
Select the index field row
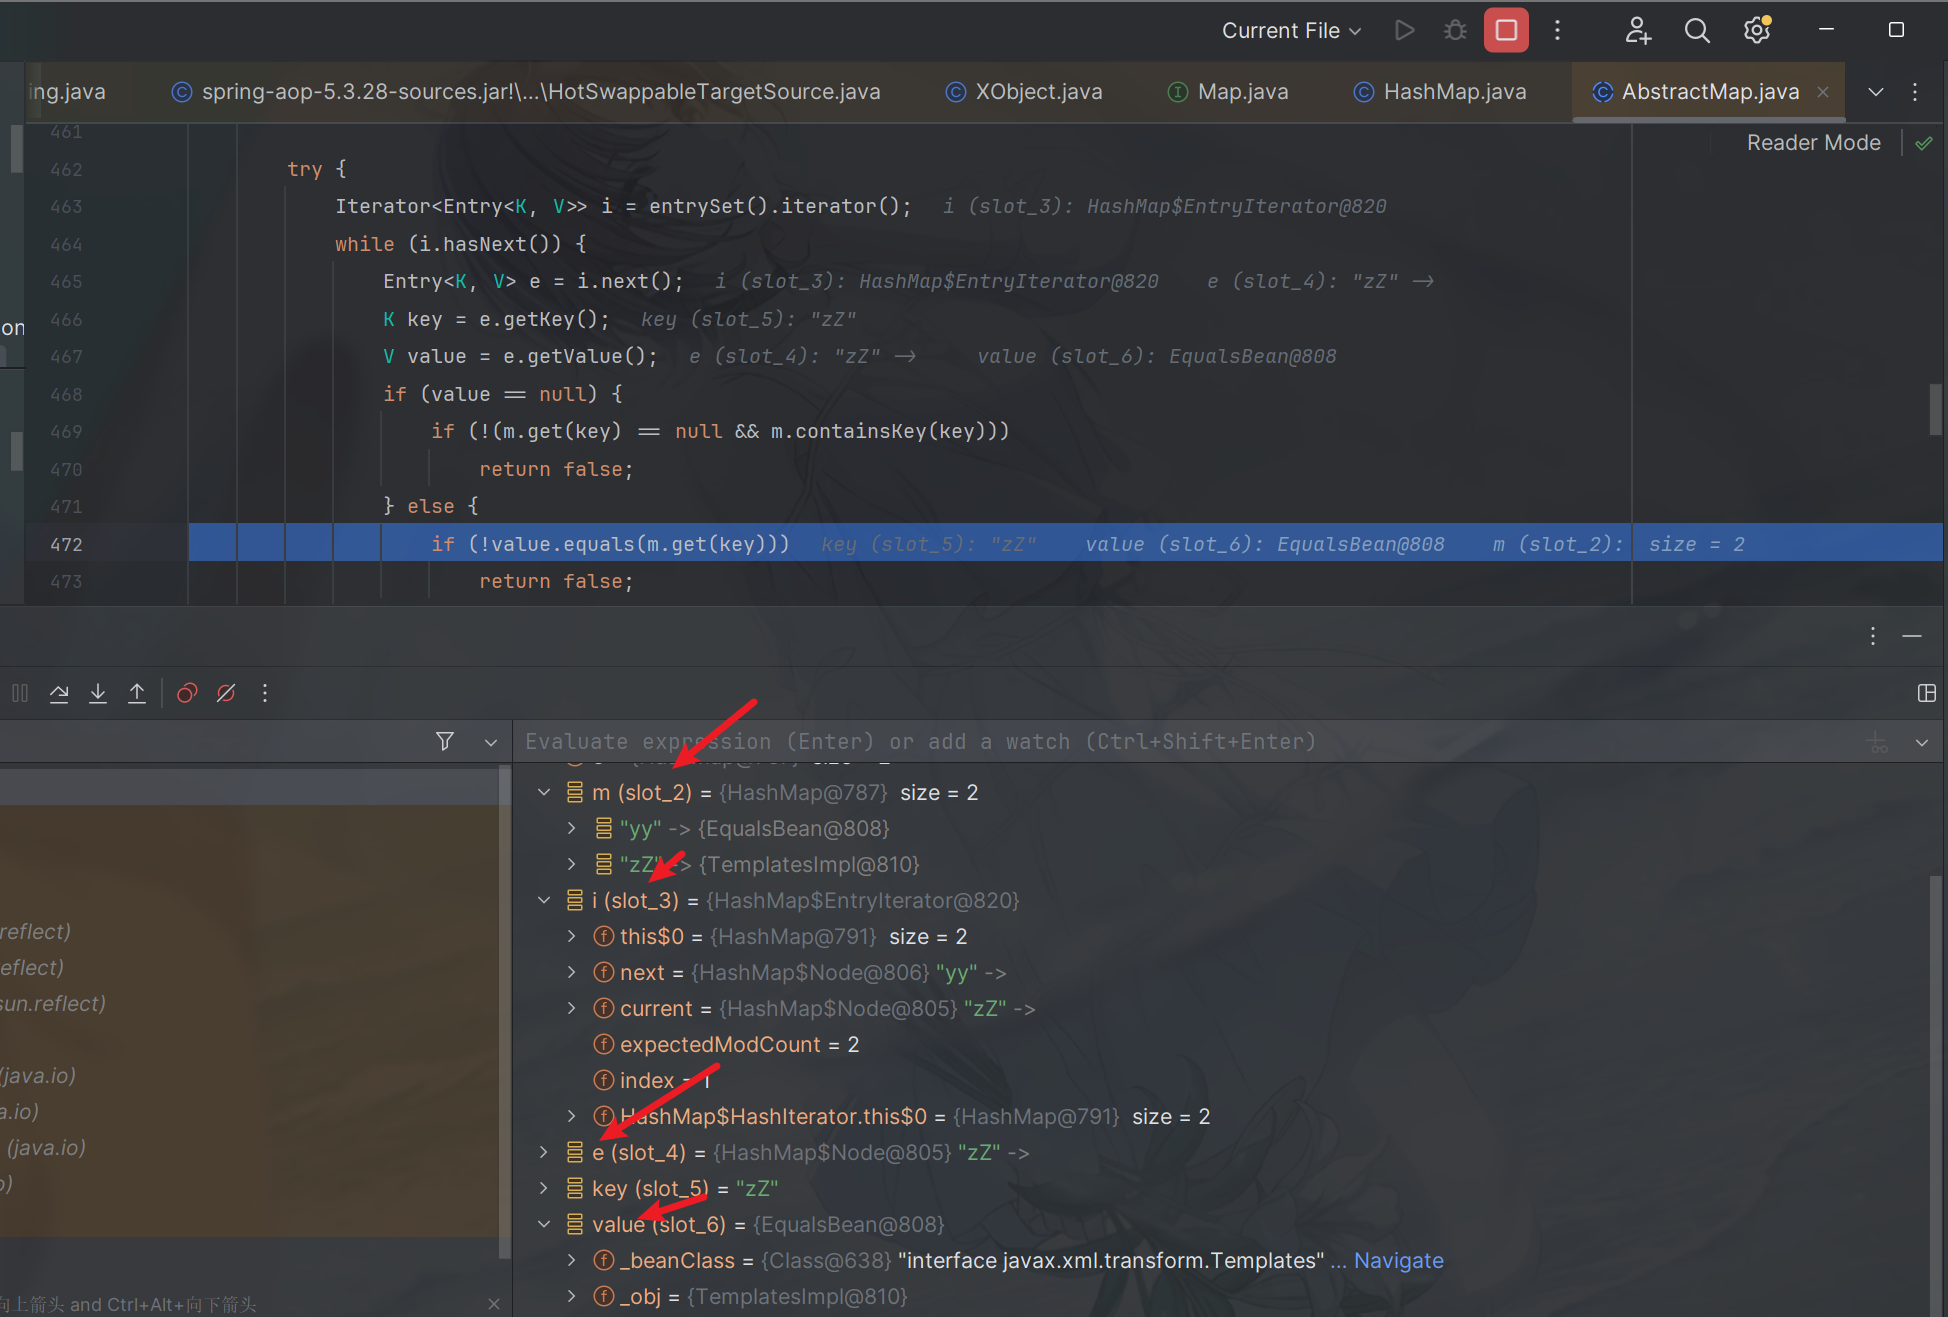click(x=1220, y=1080)
